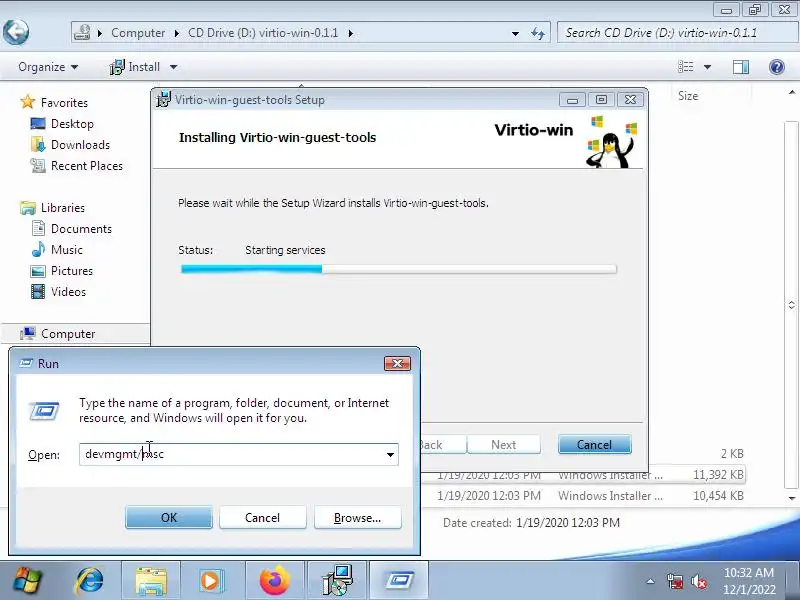
Task: Toggle the preview pane icon
Action: [x=741, y=67]
